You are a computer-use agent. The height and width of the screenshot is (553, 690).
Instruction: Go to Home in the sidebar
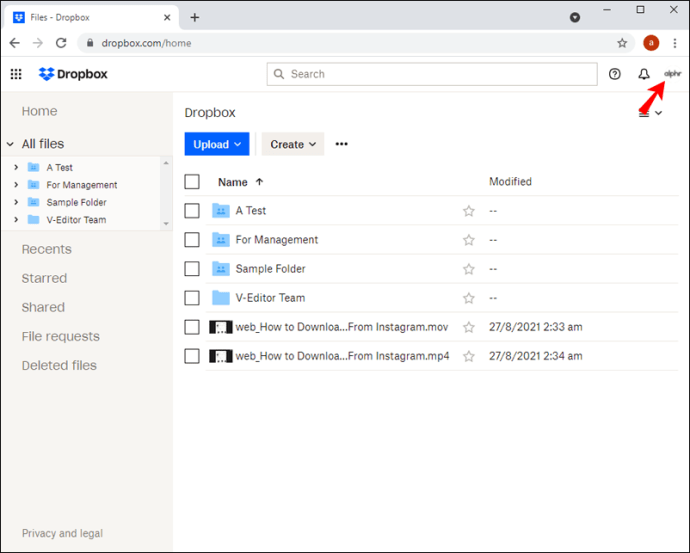tap(40, 111)
